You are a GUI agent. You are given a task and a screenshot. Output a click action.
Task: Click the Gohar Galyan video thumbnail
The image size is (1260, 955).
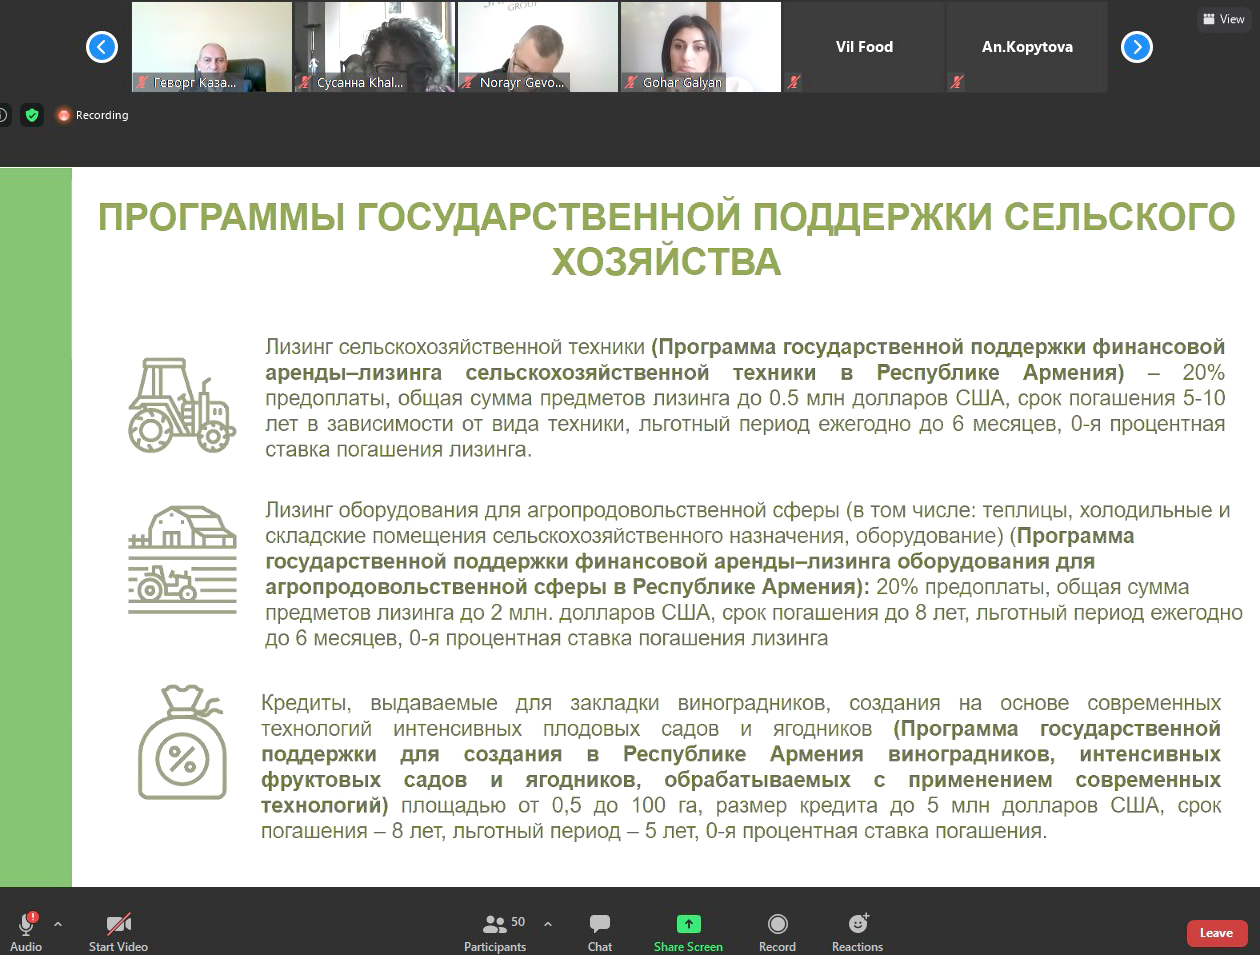click(x=700, y=47)
